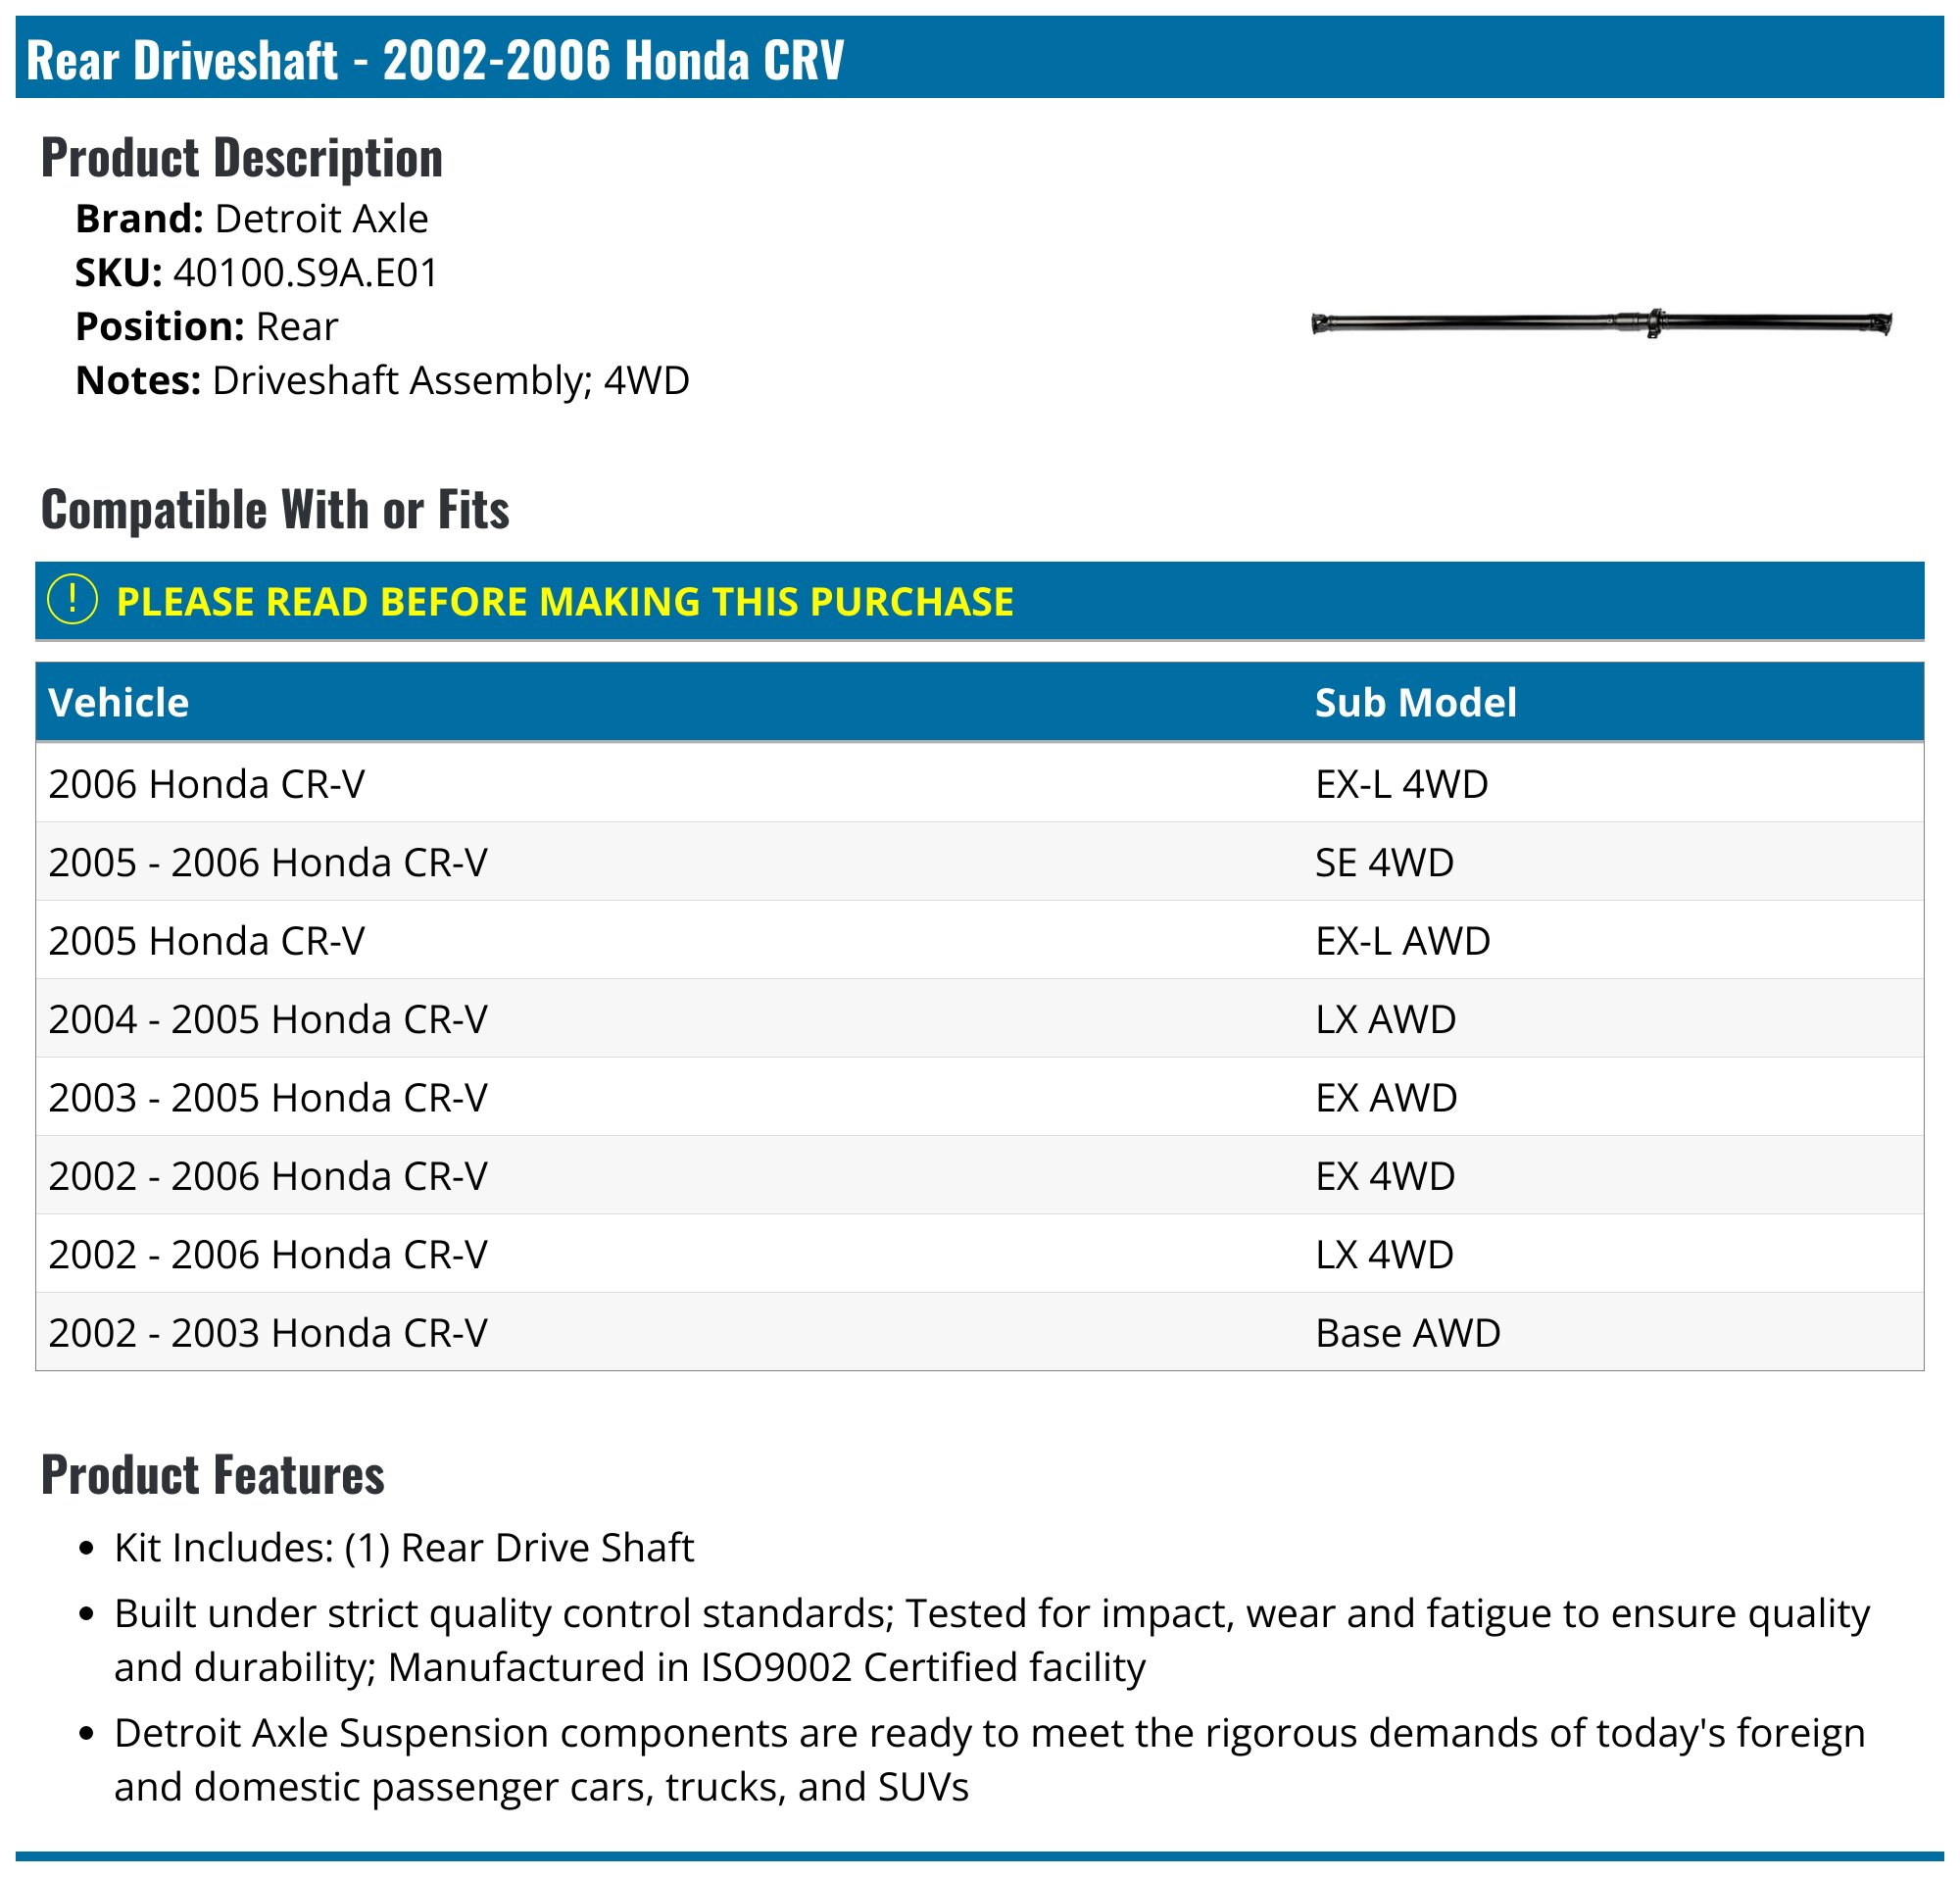Screen dimensions: 1960x1877
Task: Click the Notes Driveshaft Assembly line
Action: [x=382, y=380]
